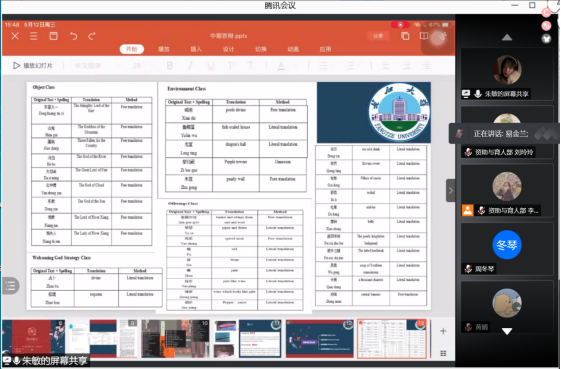This screenshot has height=369, width=561.
Task: Select slide thumbnail number 12
Action: [x=319, y=339]
